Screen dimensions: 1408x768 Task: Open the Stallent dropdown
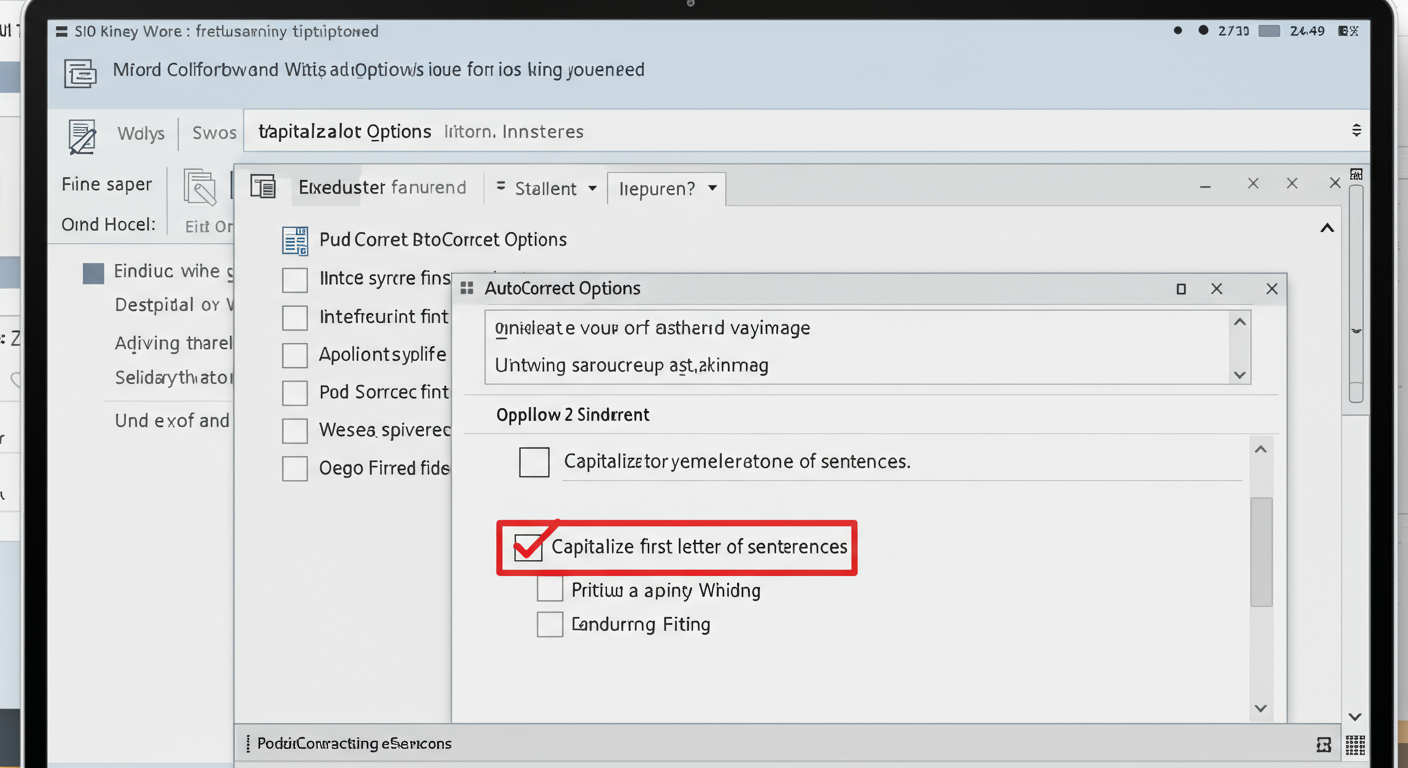click(x=544, y=188)
